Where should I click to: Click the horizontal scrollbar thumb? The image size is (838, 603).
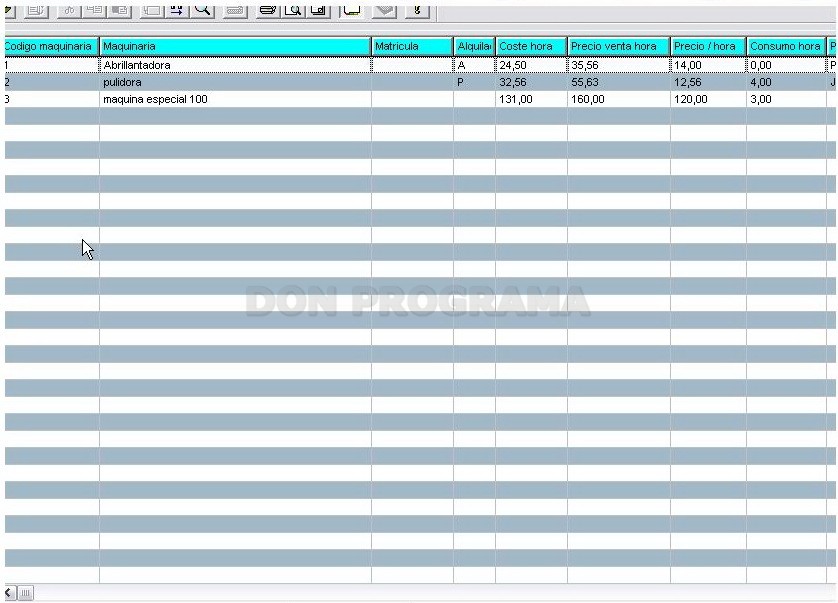[x=25, y=592]
